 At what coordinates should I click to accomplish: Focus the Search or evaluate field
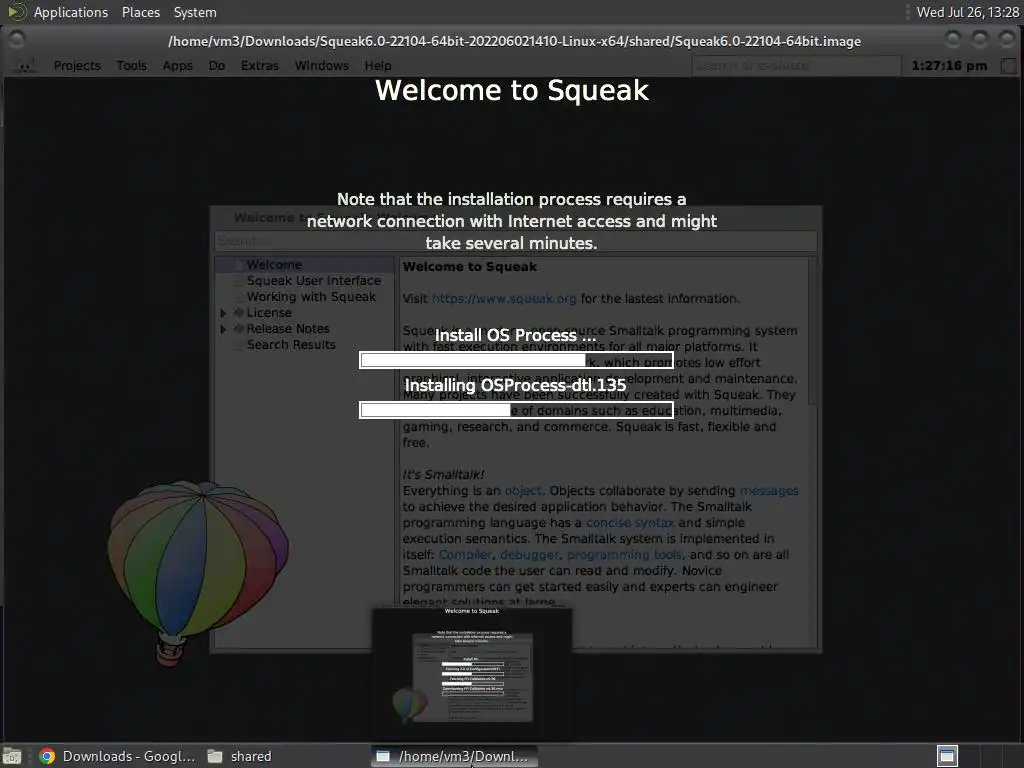pos(796,66)
